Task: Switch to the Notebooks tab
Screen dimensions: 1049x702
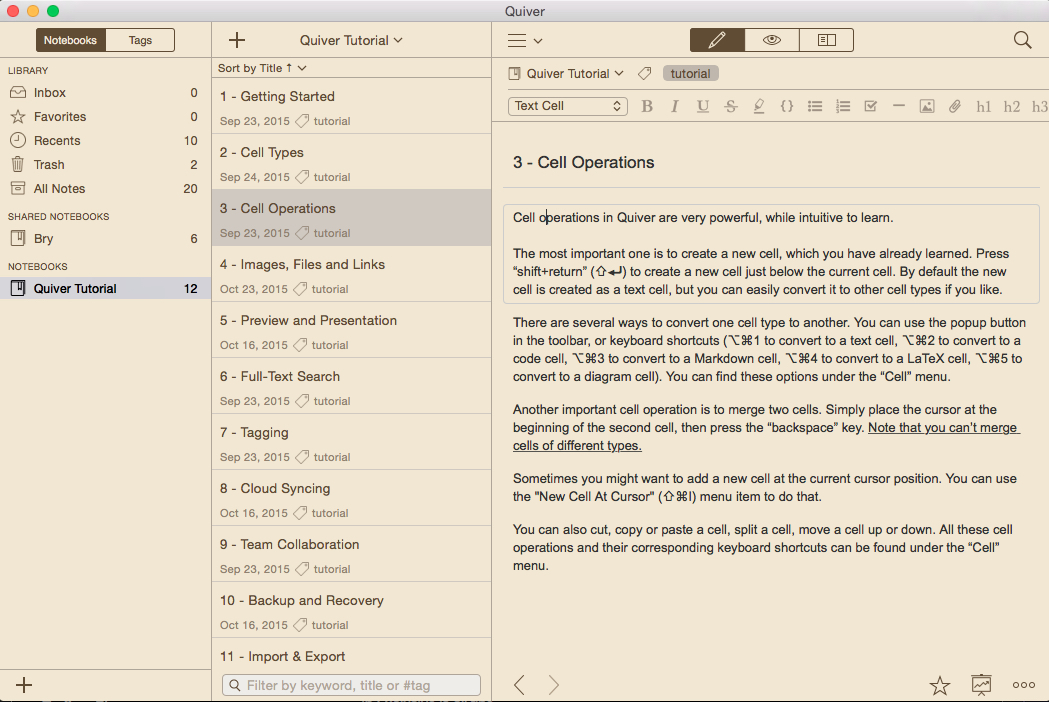Action: click(70, 40)
